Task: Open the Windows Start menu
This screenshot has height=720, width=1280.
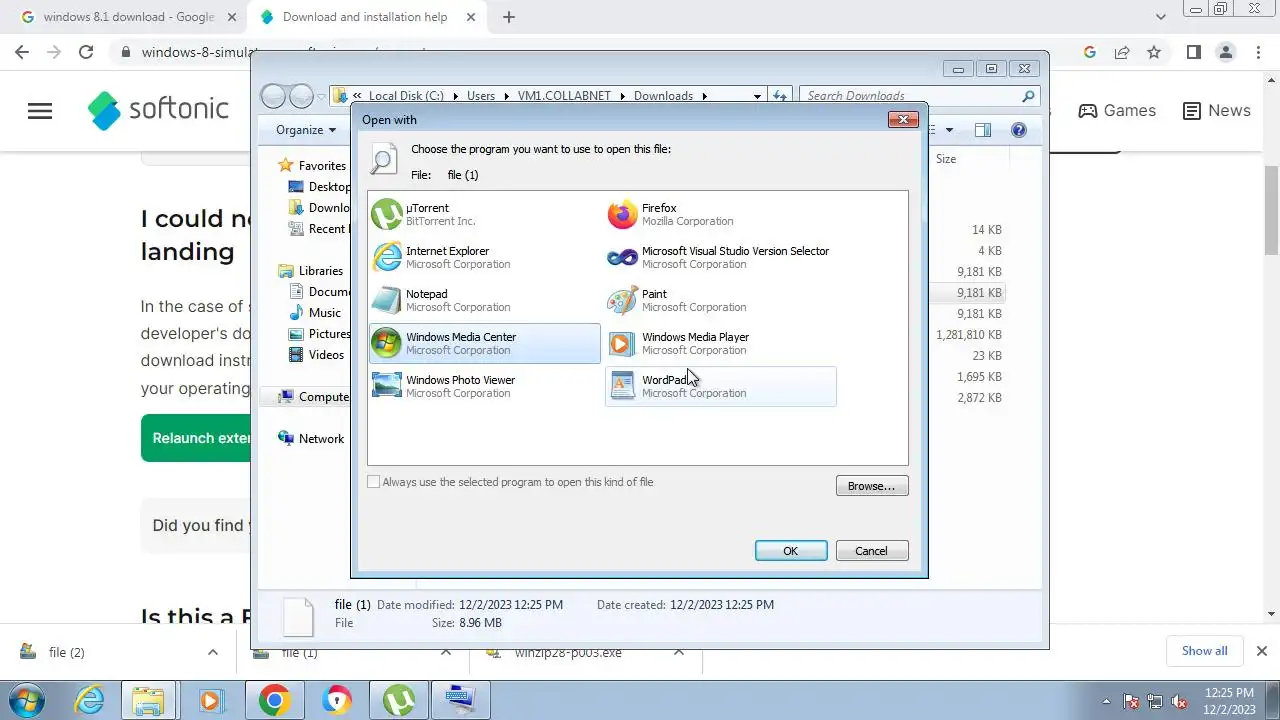Action: tap(27, 700)
